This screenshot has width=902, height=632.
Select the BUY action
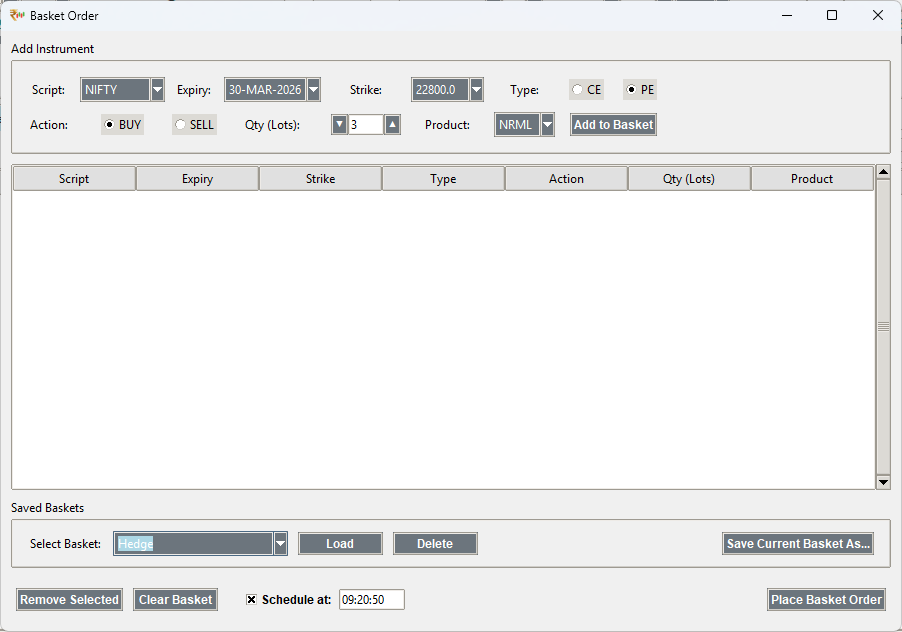(x=110, y=124)
